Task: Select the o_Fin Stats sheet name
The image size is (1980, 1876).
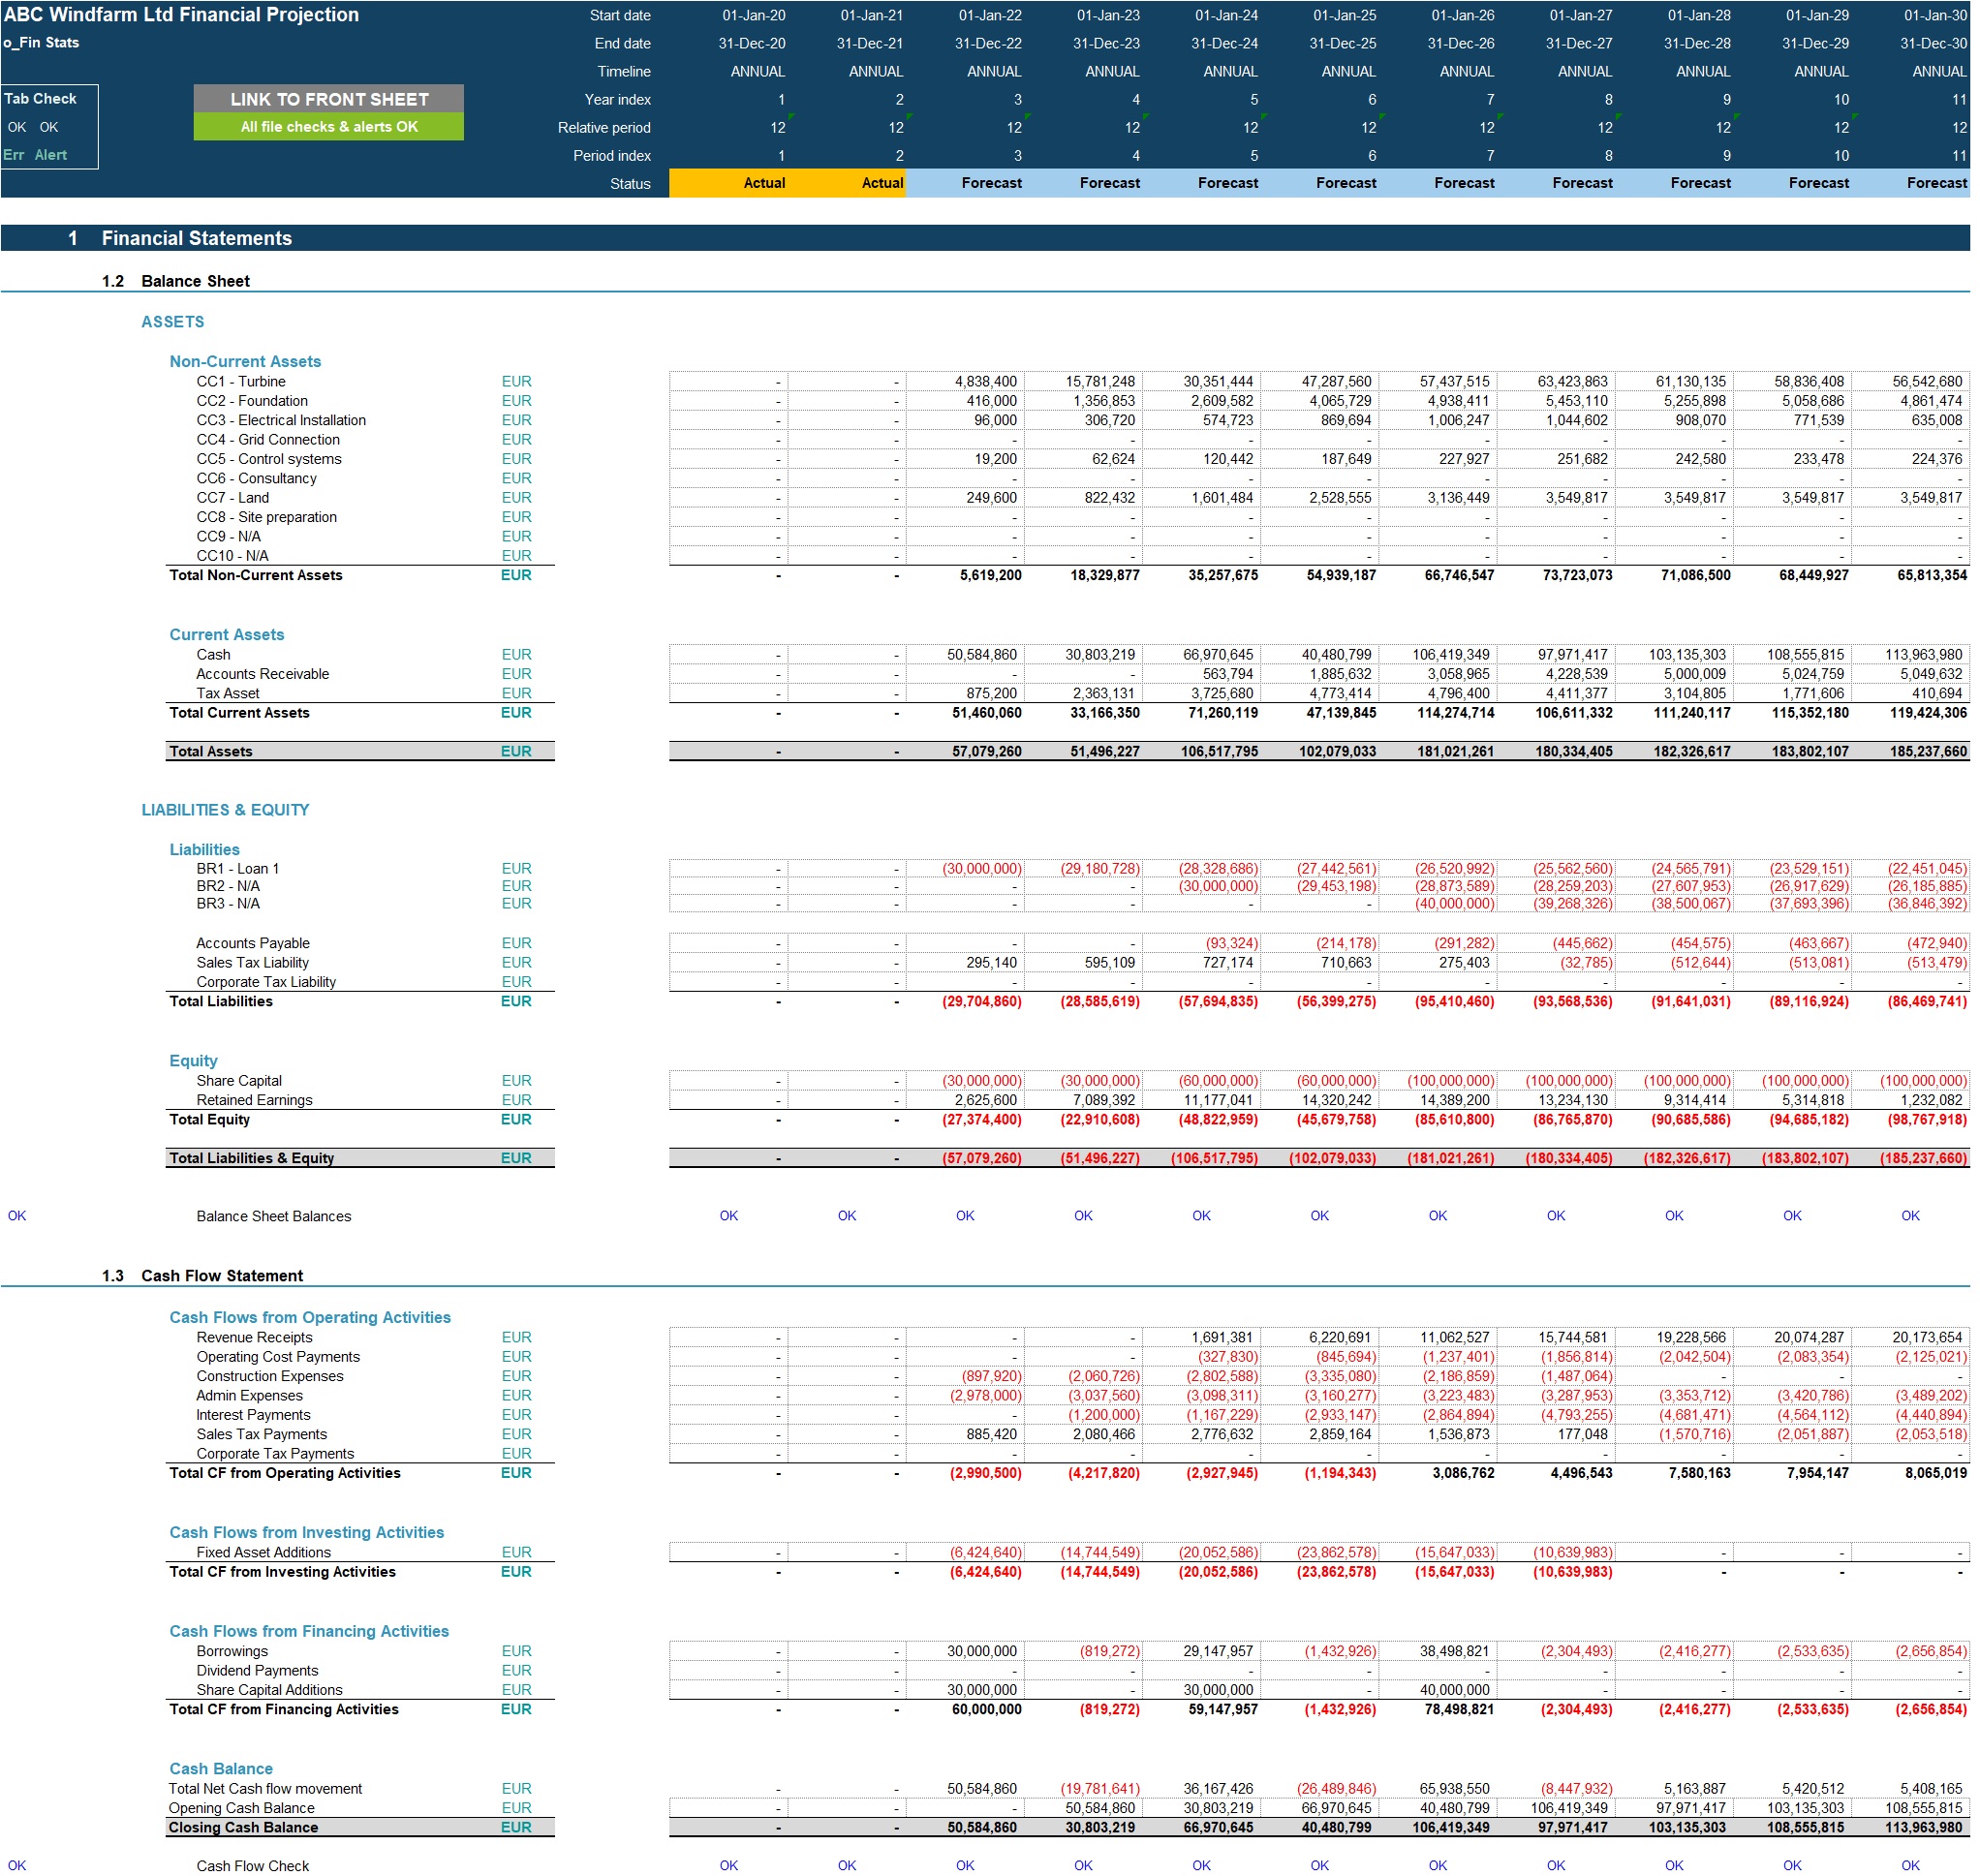Action: (41, 43)
